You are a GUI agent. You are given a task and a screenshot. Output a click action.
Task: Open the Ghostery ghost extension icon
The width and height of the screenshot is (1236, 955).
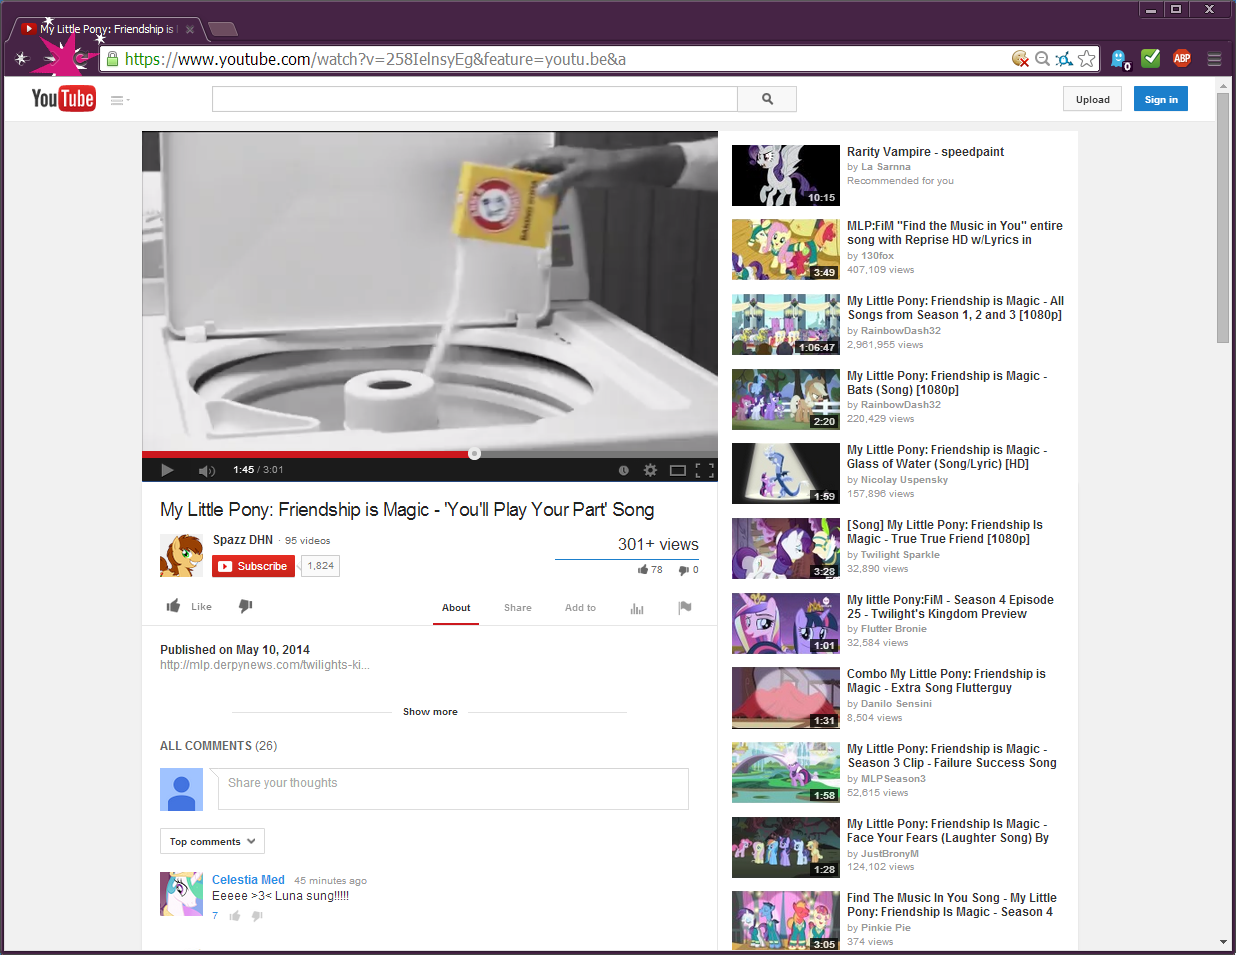(x=1119, y=60)
